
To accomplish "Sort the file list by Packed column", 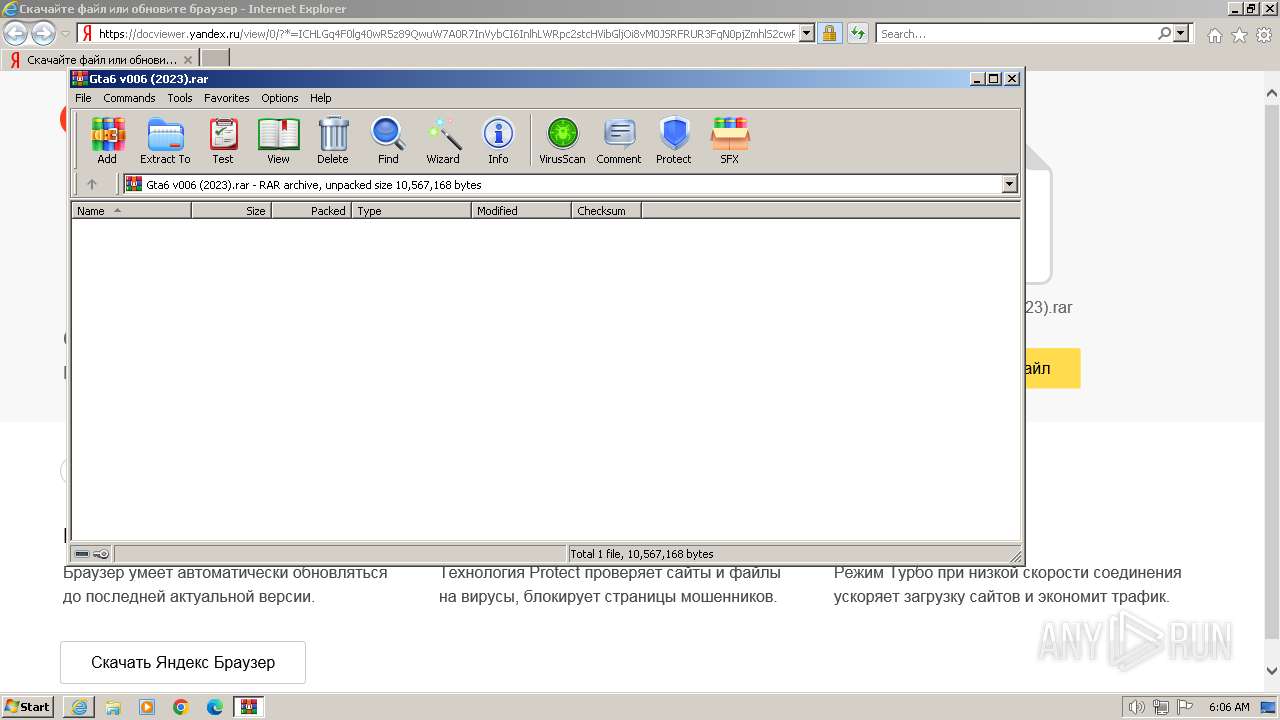I will point(311,211).
